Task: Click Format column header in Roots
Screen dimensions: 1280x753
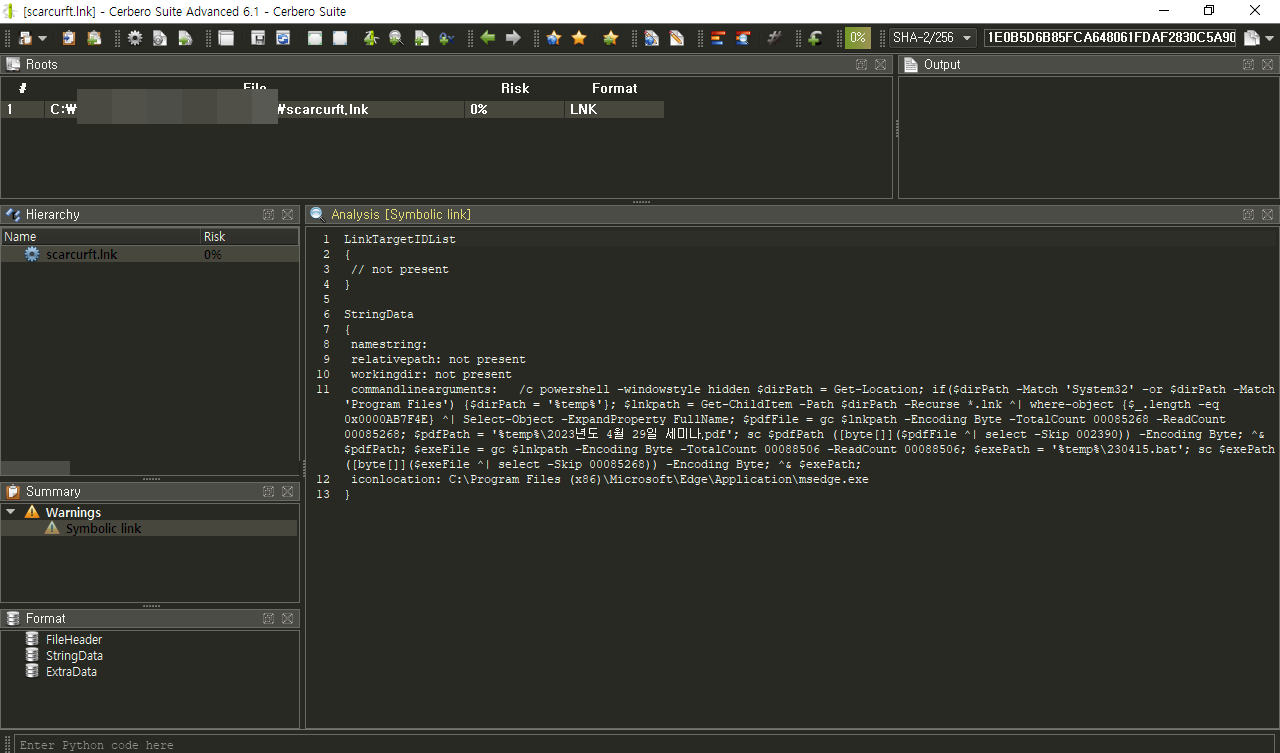Action: [x=614, y=88]
